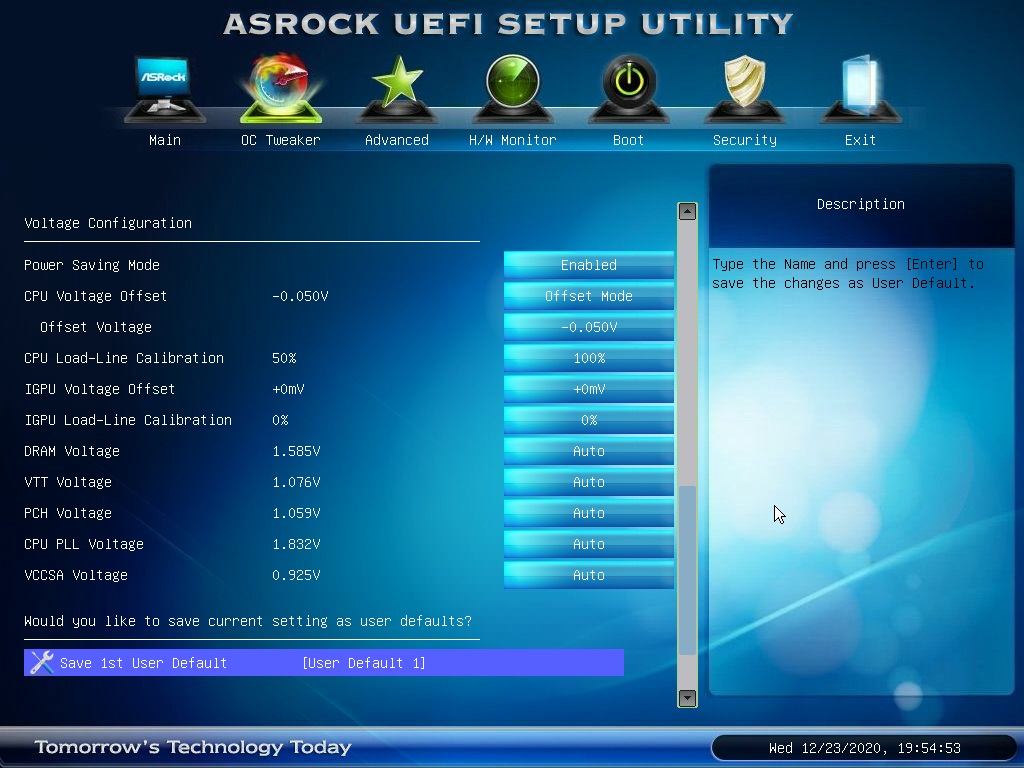Click the VCCSA Voltage label

pos(76,575)
